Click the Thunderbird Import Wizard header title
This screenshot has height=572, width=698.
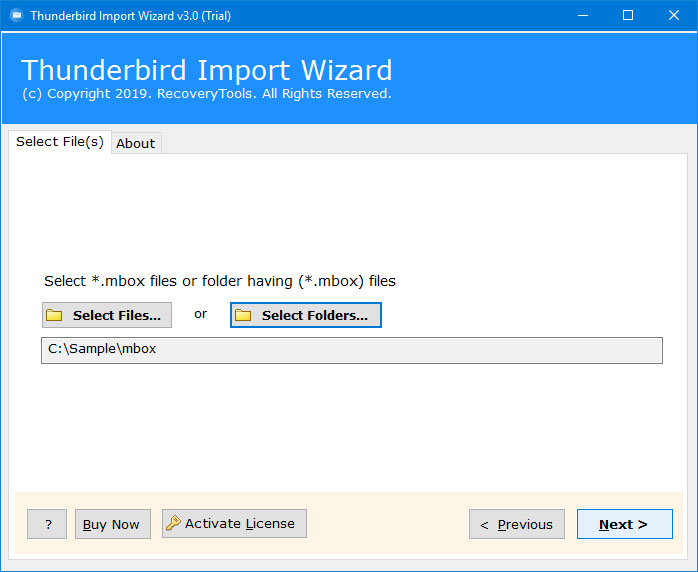tap(207, 70)
